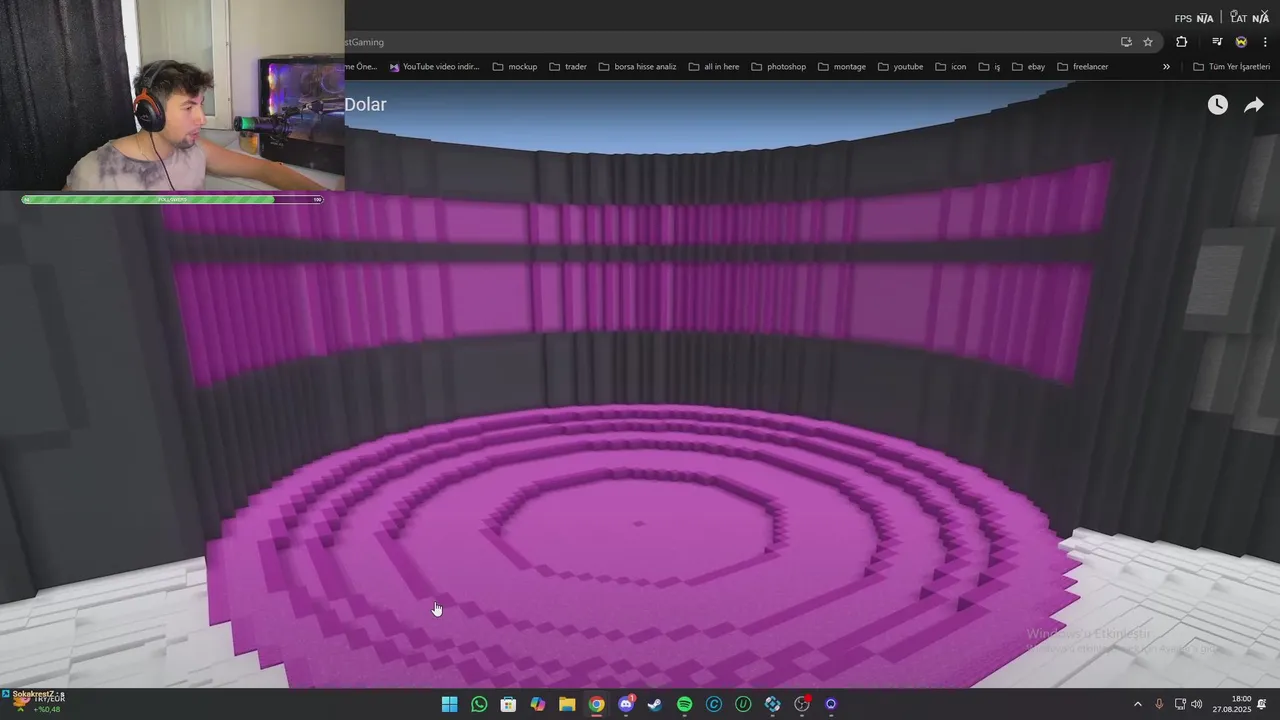Open Spotify from the taskbar
The width and height of the screenshot is (1280, 720).
684,704
